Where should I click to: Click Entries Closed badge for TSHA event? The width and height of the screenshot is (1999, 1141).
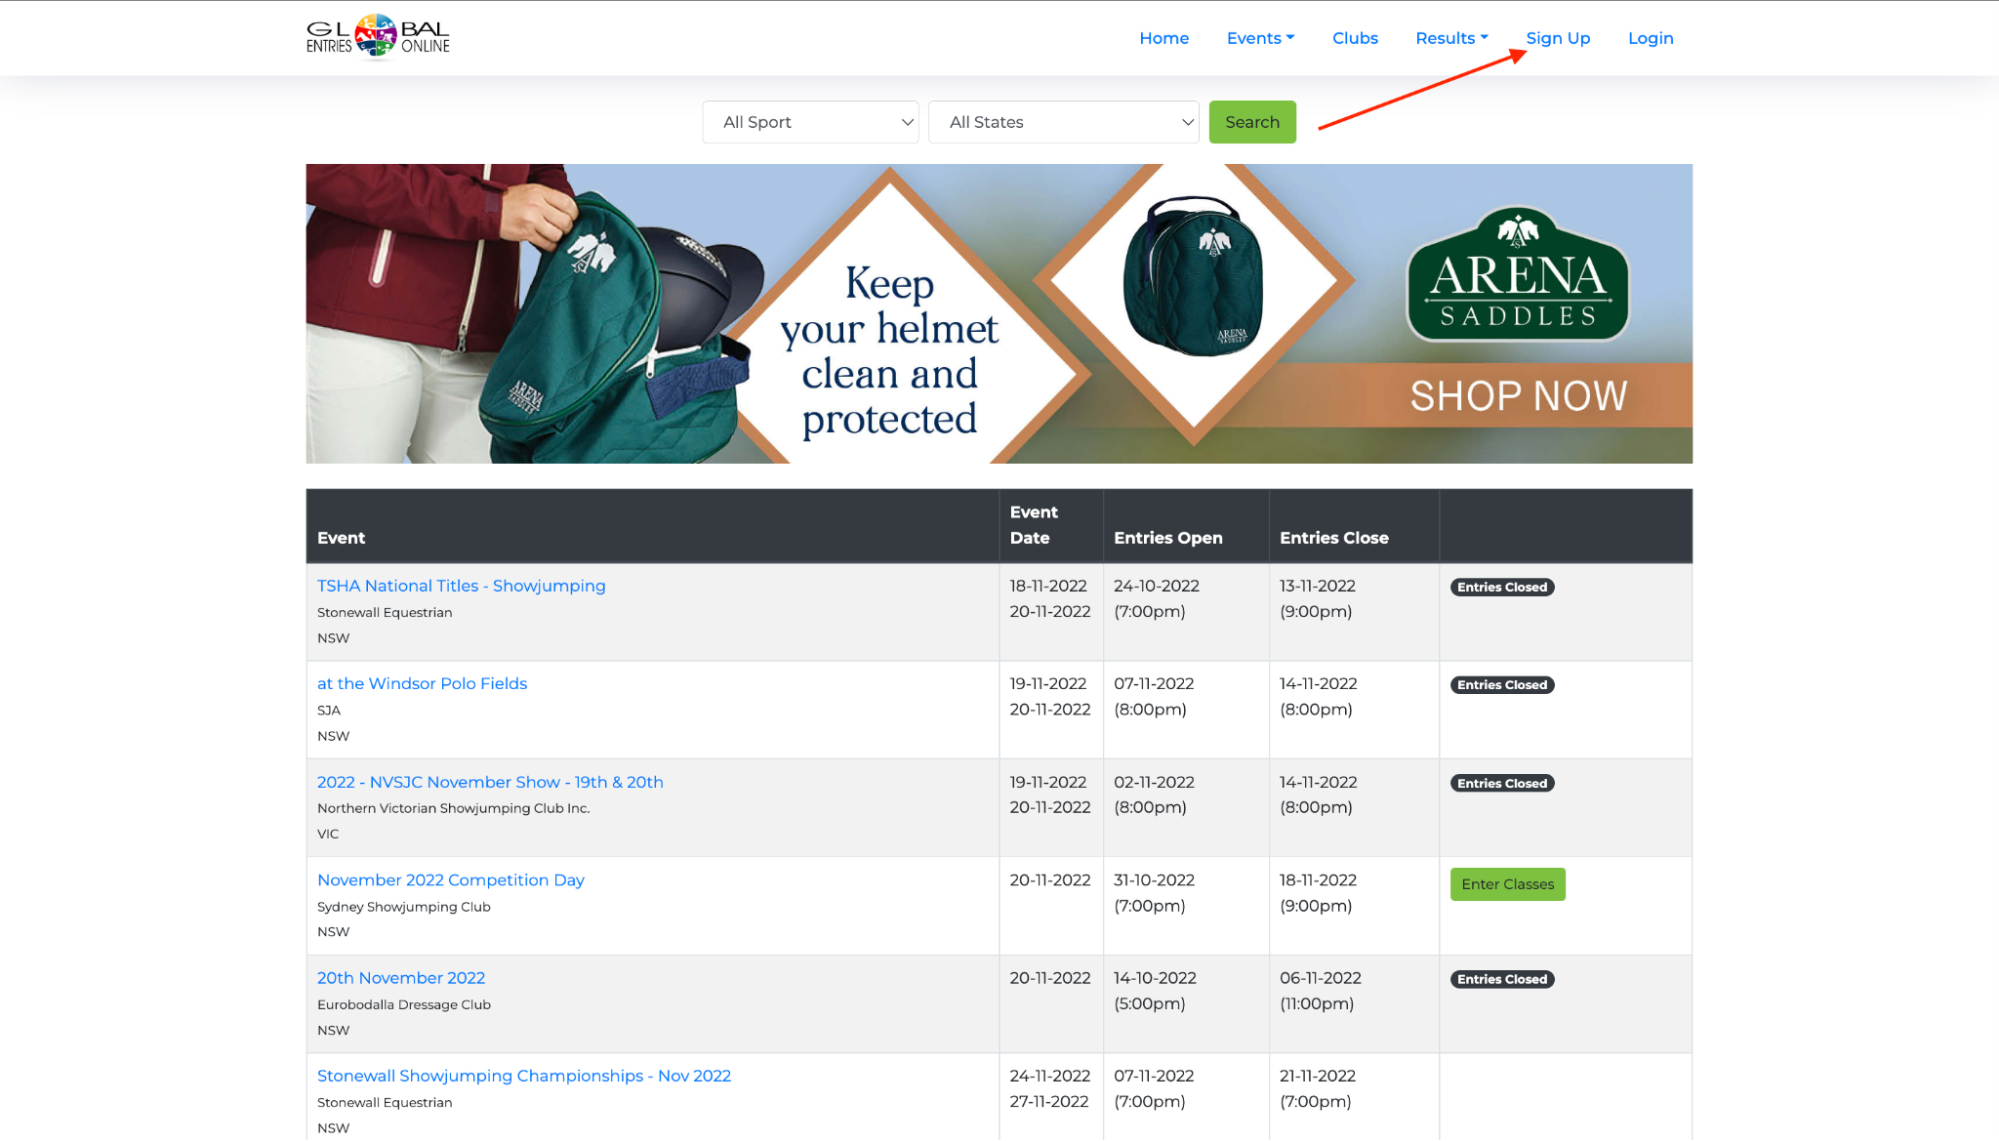tap(1501, 587)
